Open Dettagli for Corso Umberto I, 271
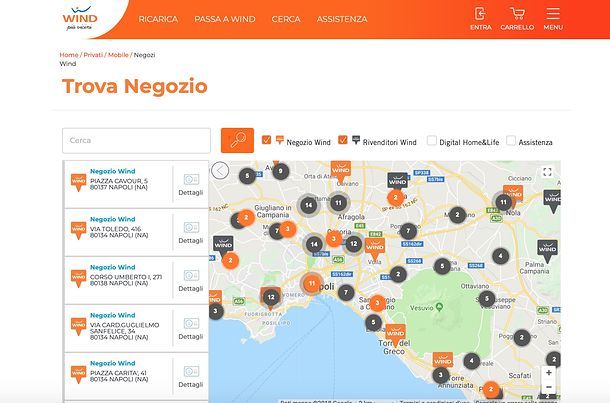Viewport: 610px width, 403px height. coord(191,281)
